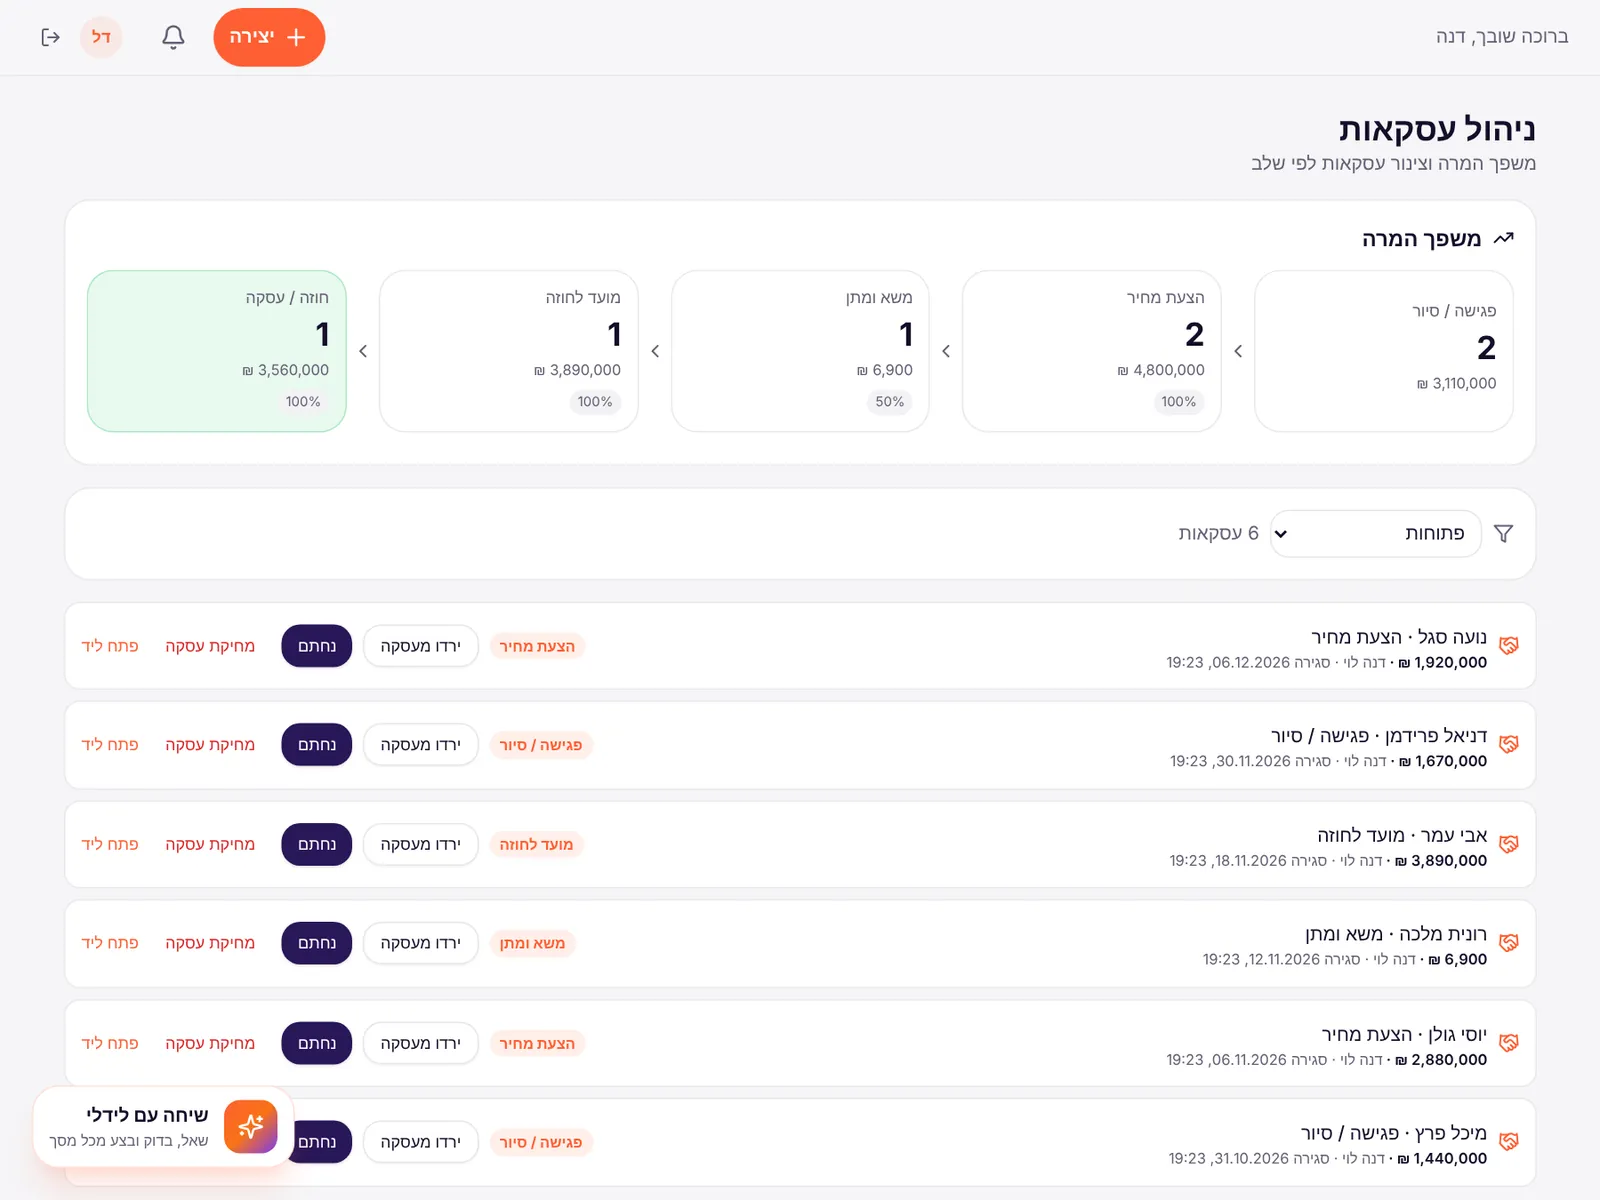Click the filter funnel icon
The width and height of the screenshot is (1600, 1200).
(1503, 534)
